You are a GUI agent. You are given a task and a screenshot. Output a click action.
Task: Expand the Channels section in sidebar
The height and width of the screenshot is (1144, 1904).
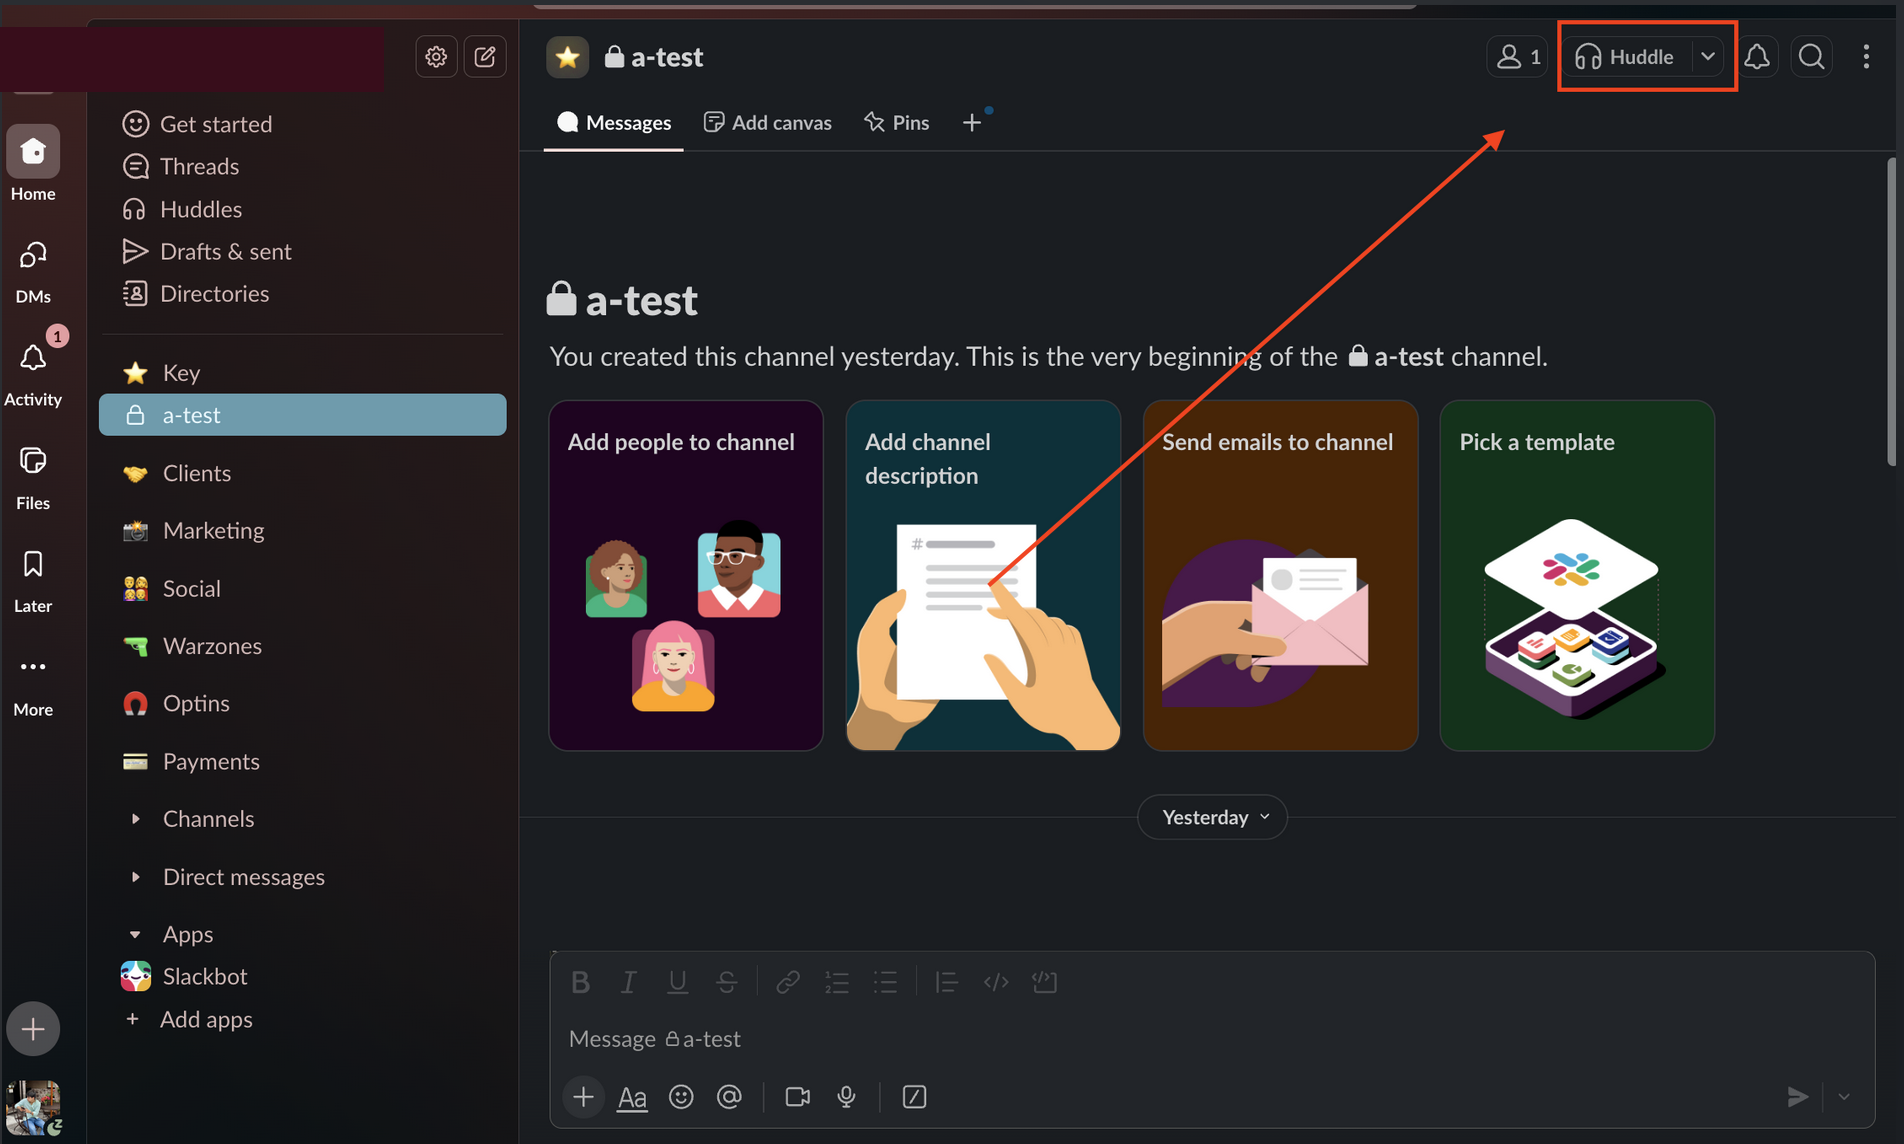[136, 819]
